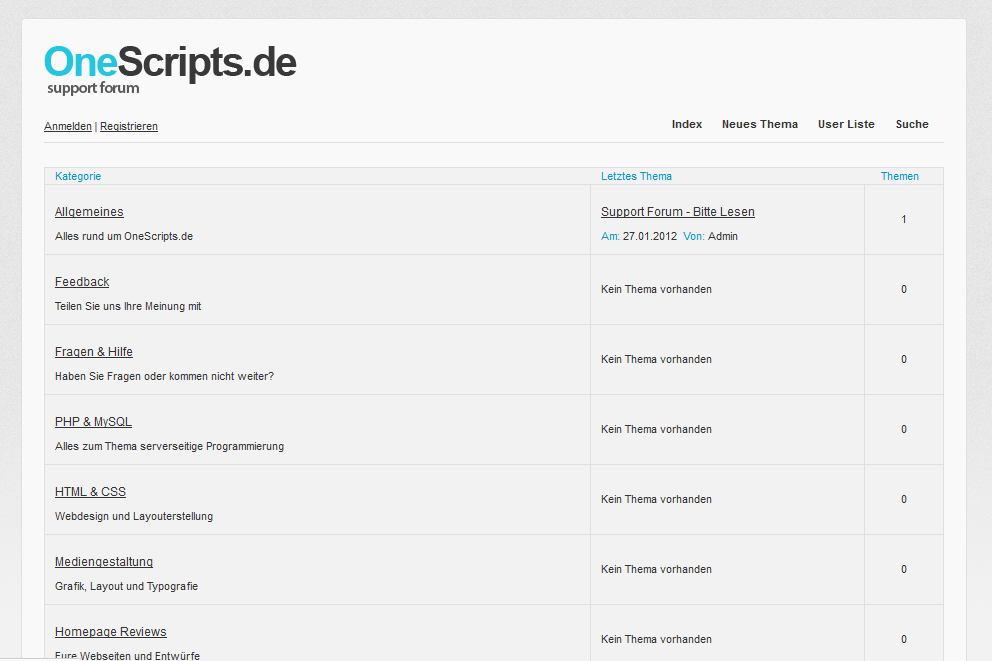Image resolution: width=992 pixels, height=661 pixels.
Task: Open the Mediengestaltung category
Action: 103,561
